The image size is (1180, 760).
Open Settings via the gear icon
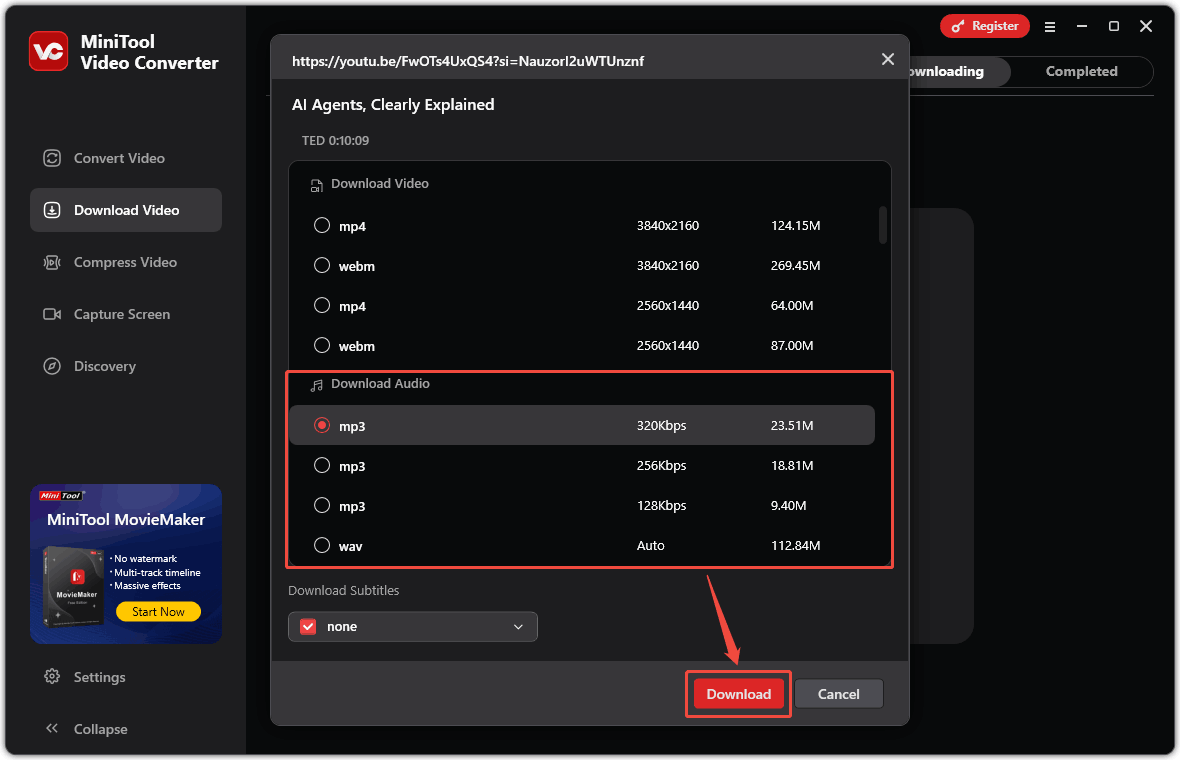pos(52,676)
